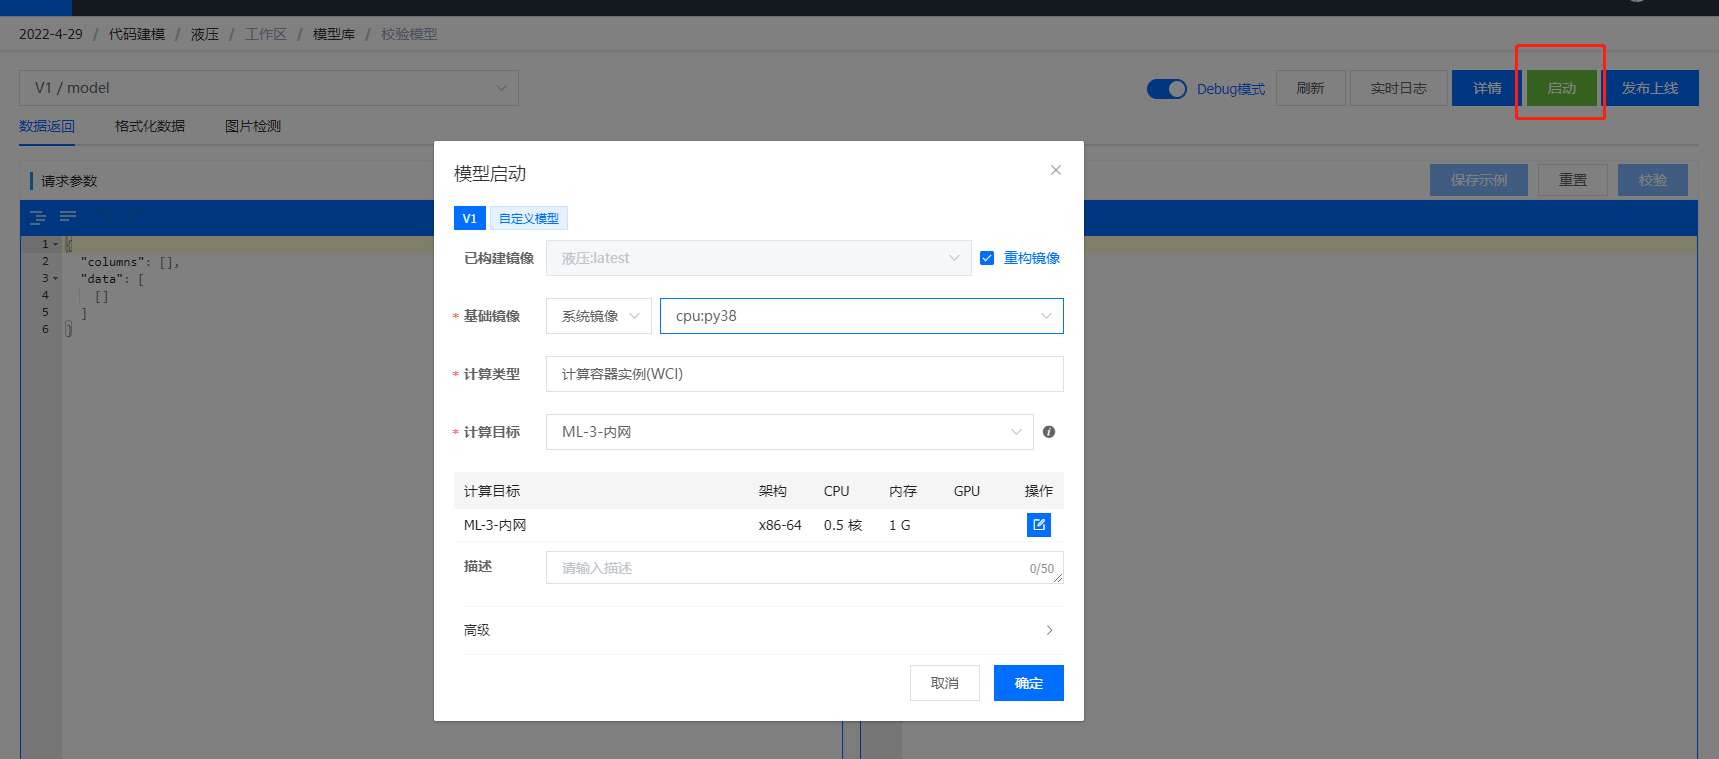Click 模型库 breadcrumb link
1719x759 pixels.
pos(334,34)
